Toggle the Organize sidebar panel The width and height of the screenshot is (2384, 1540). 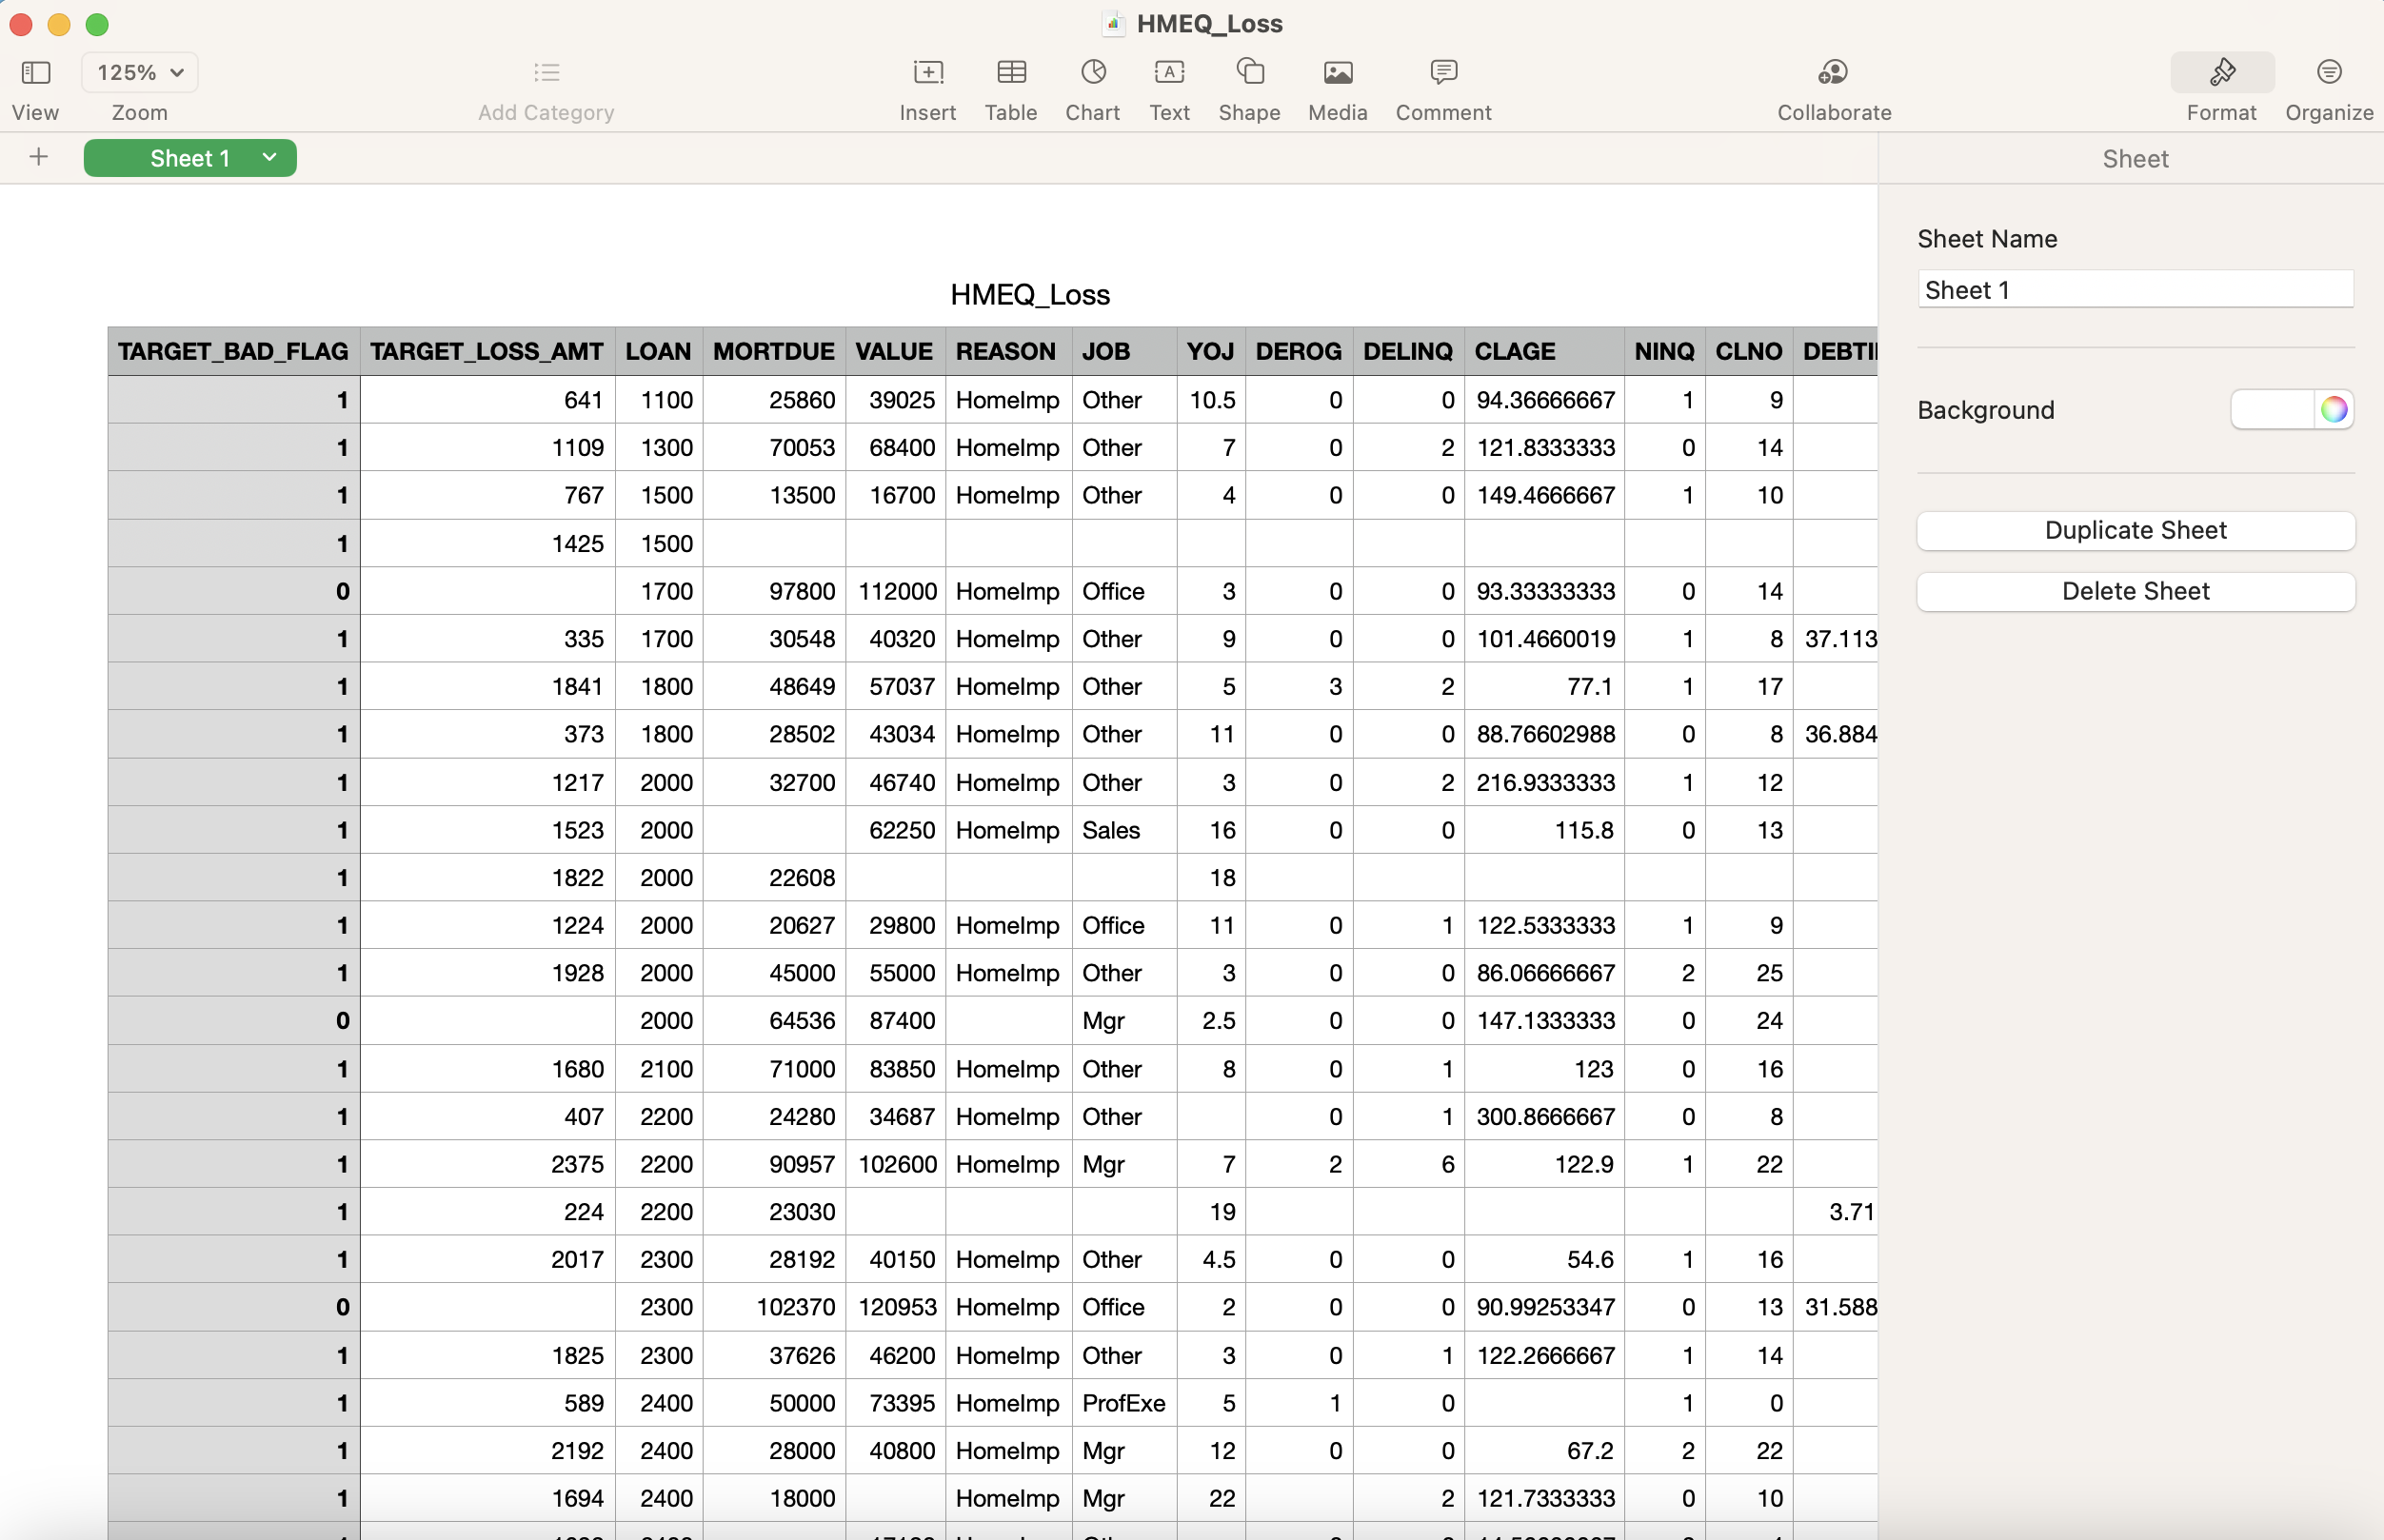click(2328, 72)
